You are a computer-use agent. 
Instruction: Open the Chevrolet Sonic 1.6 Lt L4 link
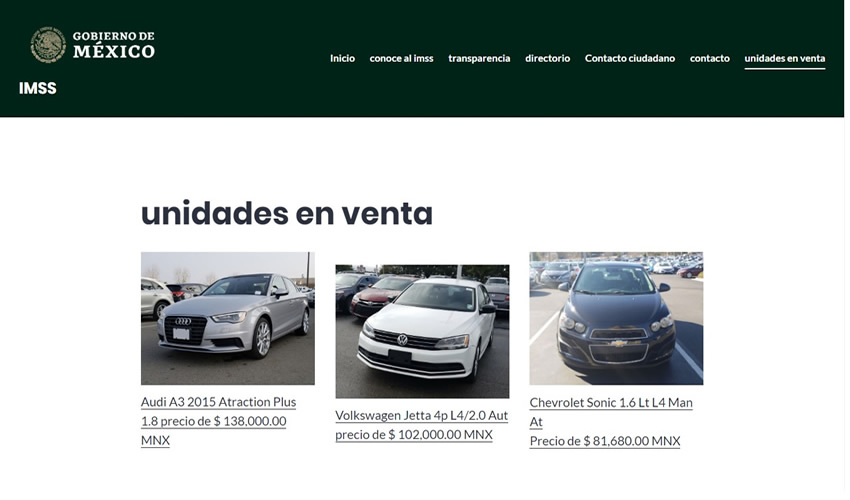tap(611, 422)
